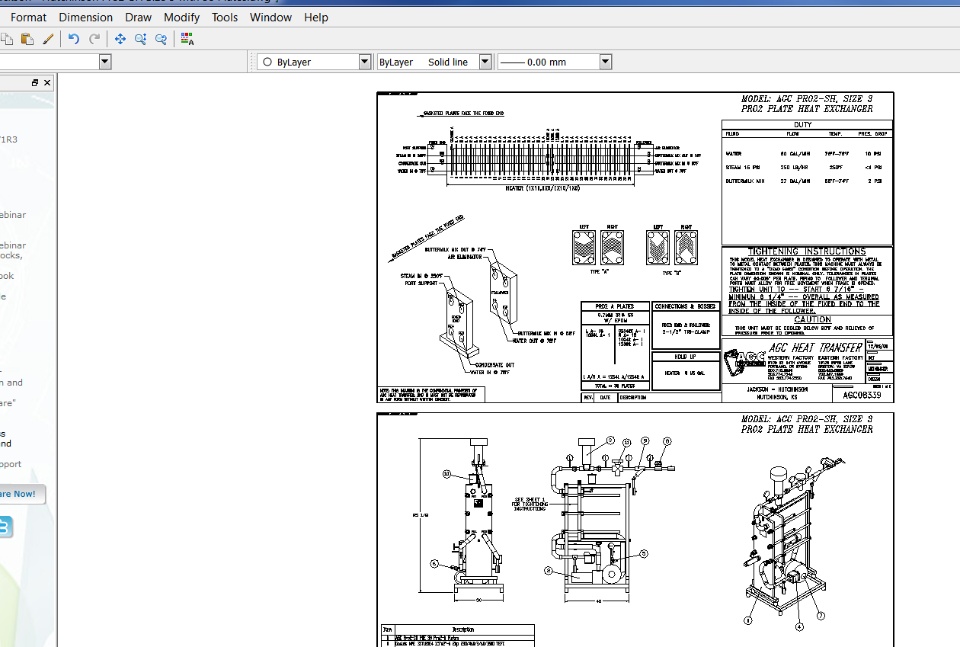
Task: Open the Tools menu
Action: [225, 17]
